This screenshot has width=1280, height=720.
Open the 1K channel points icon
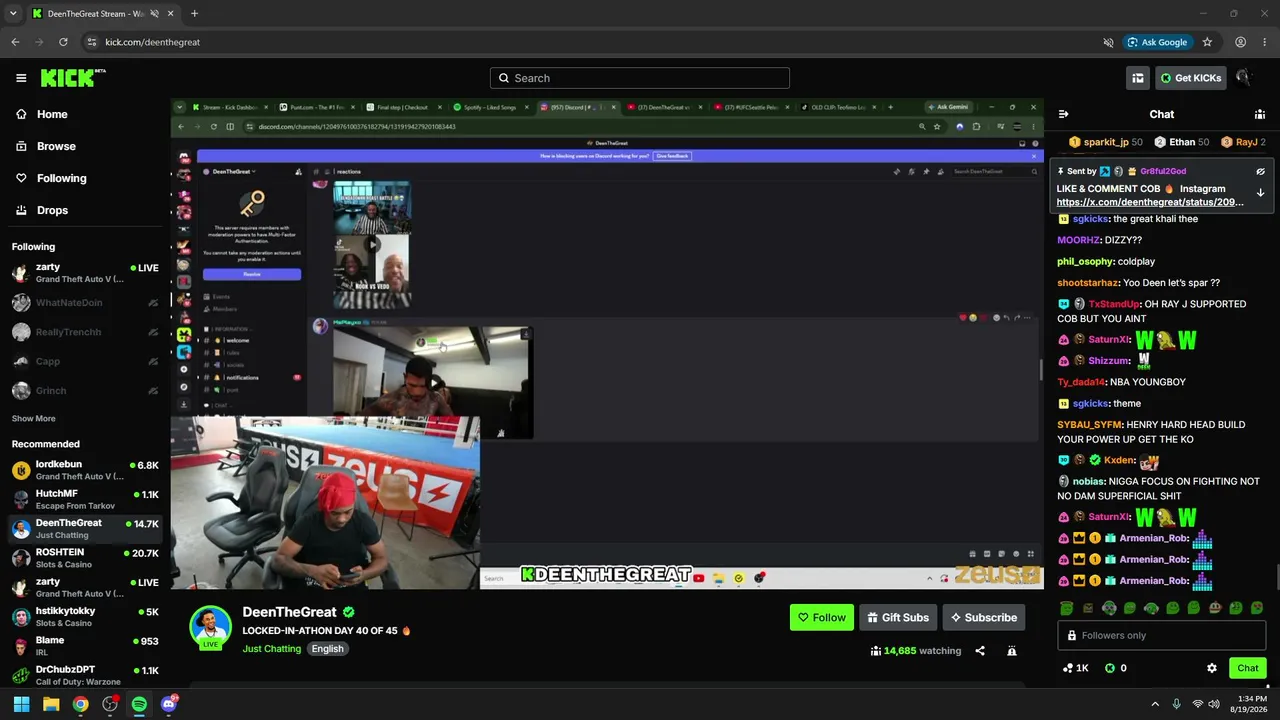pos(1076,668)
